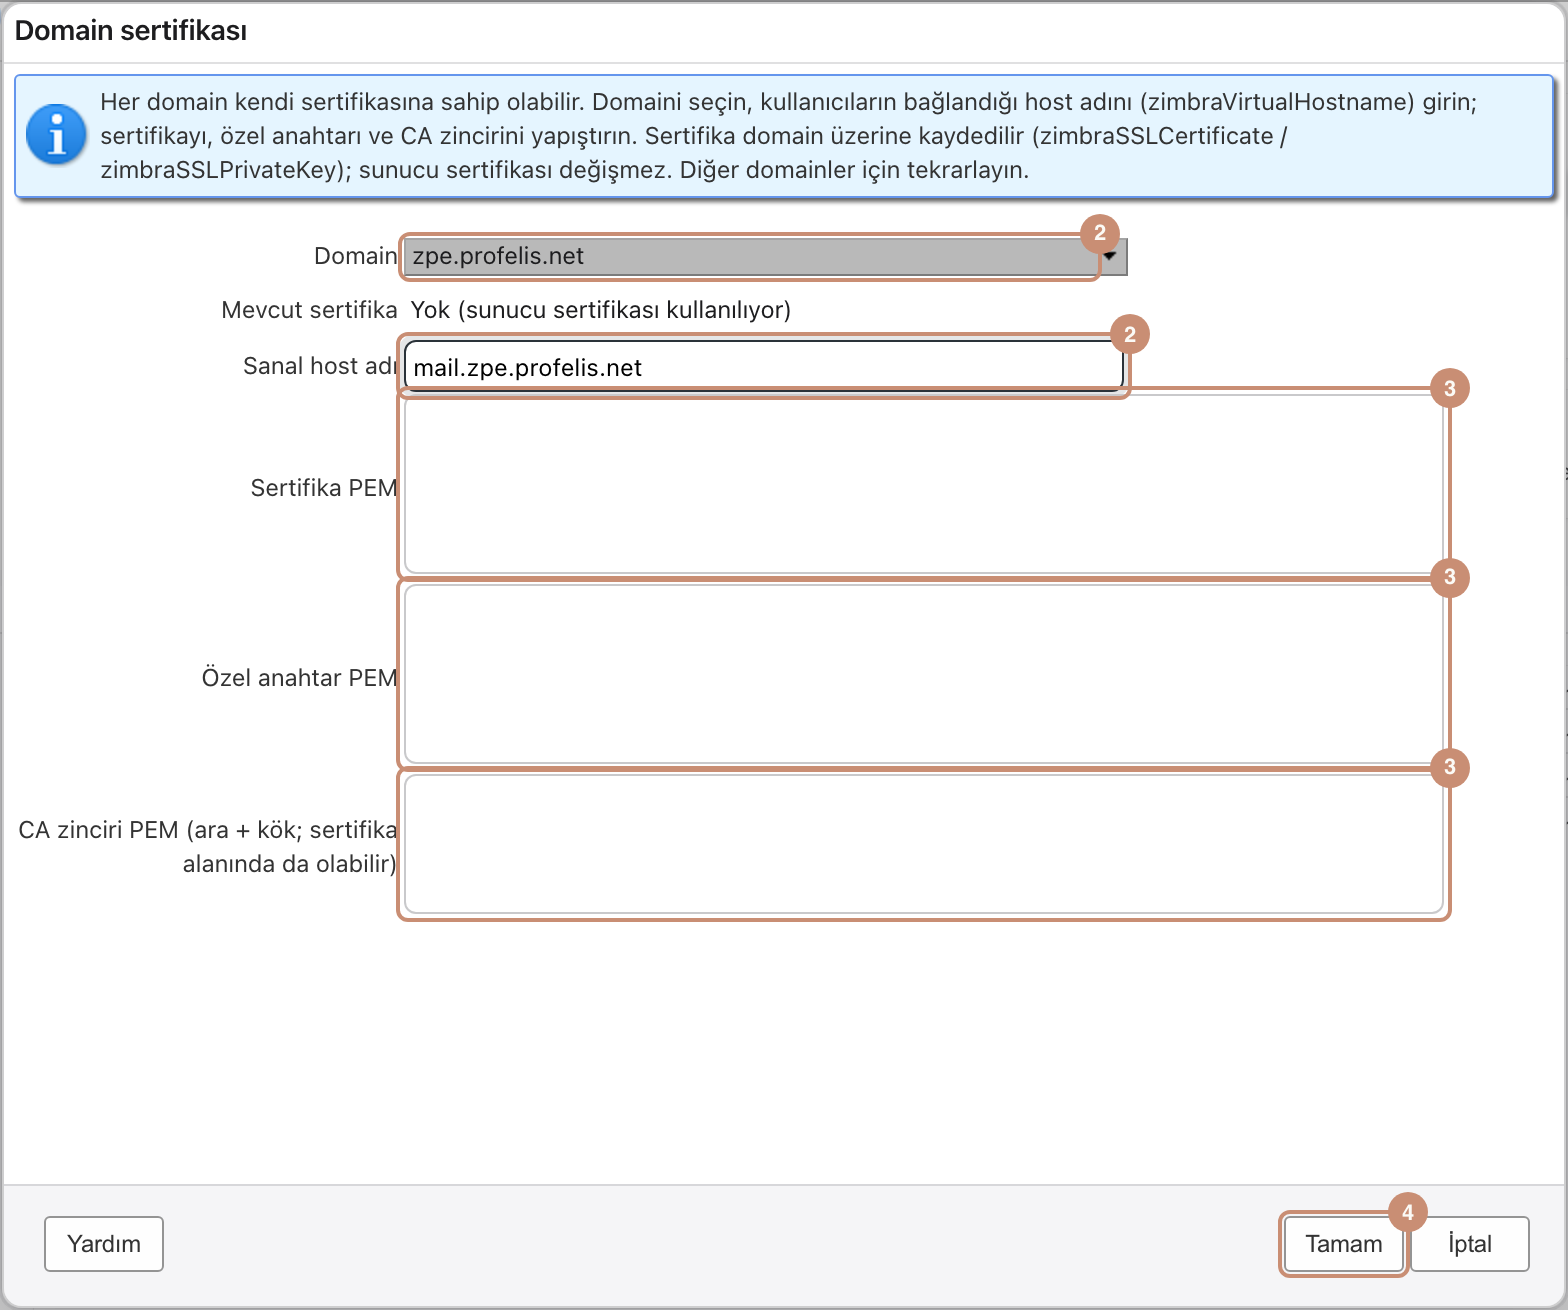Focus the Özel anahtar PEM text area
Viewport: 1568px width, 1310px height.
[924, 674]
